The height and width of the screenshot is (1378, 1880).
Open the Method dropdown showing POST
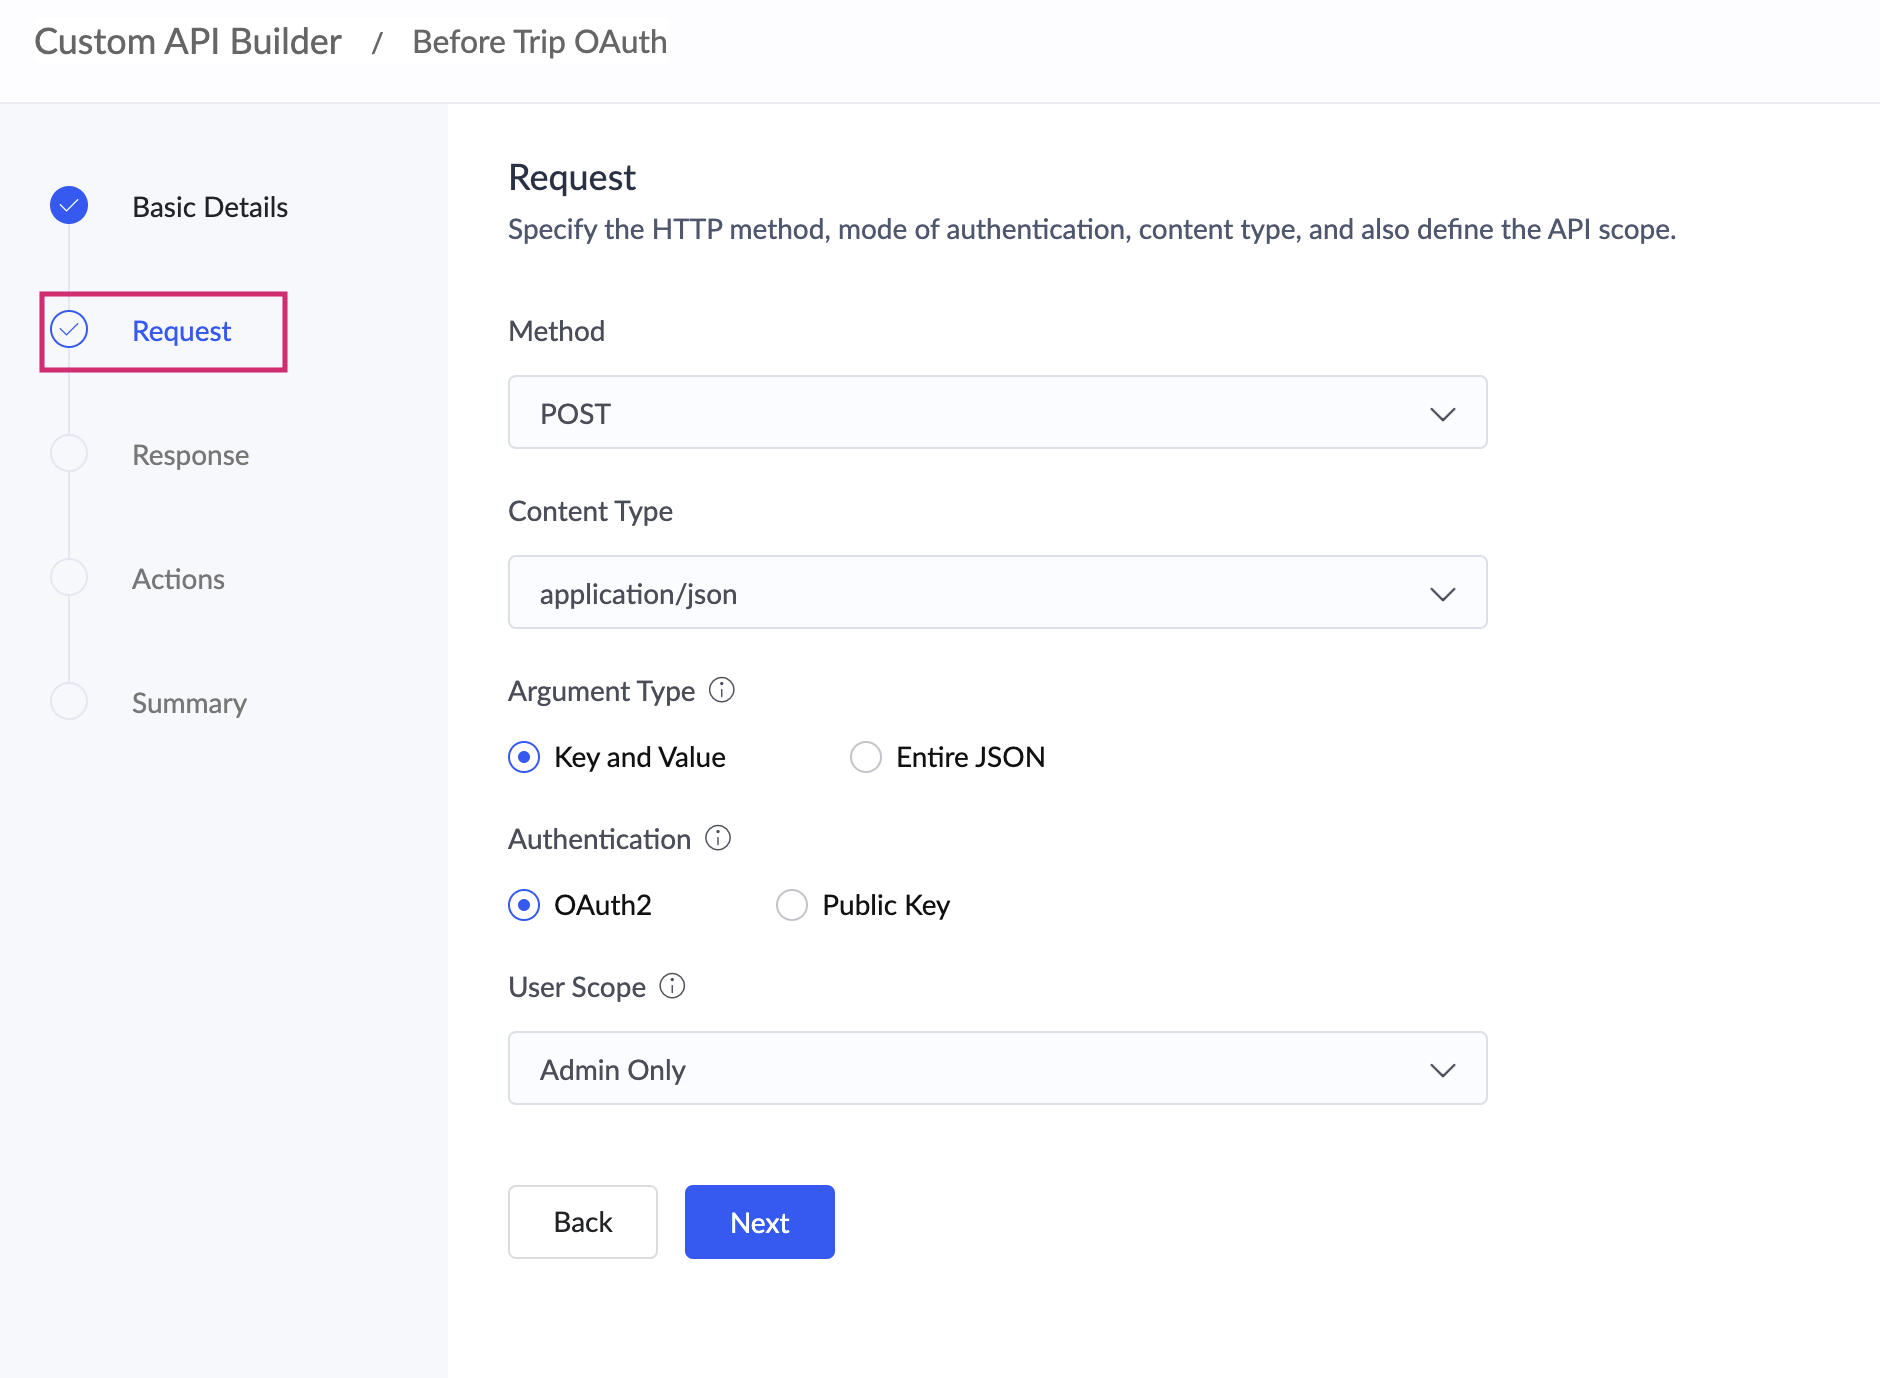tap(997, 413)
